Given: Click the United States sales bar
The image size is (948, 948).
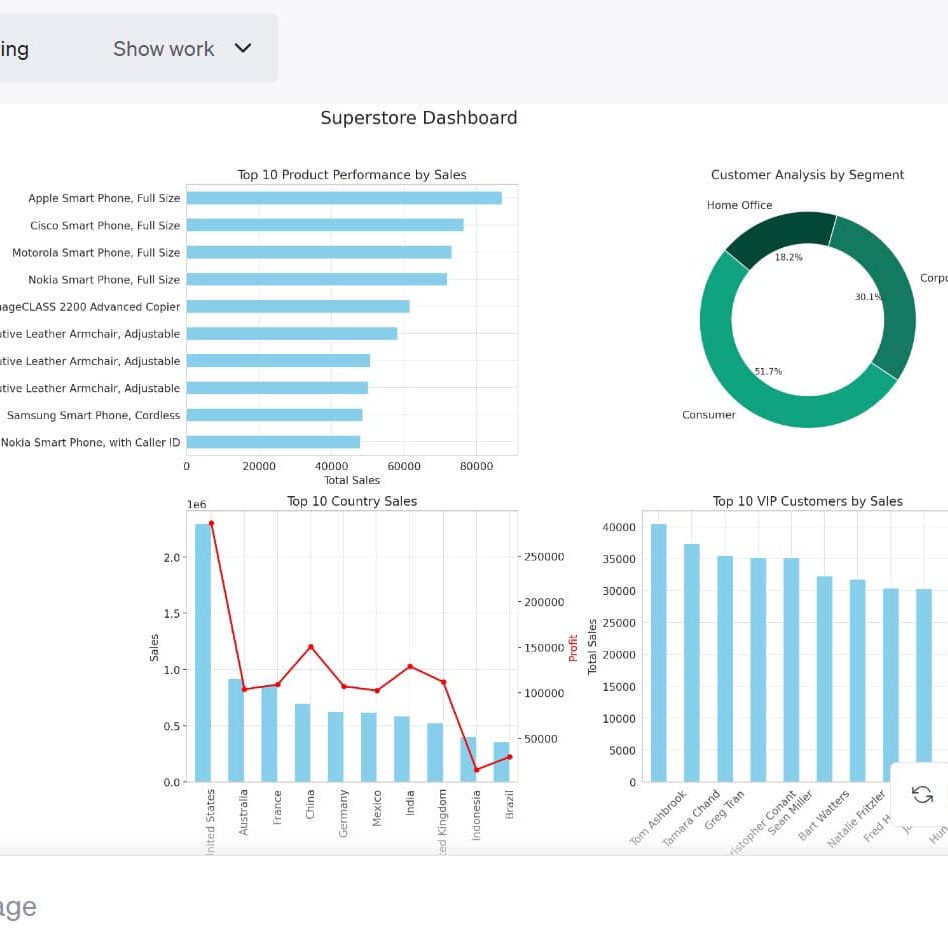Looking at the screenshot, I should (203, 650).
